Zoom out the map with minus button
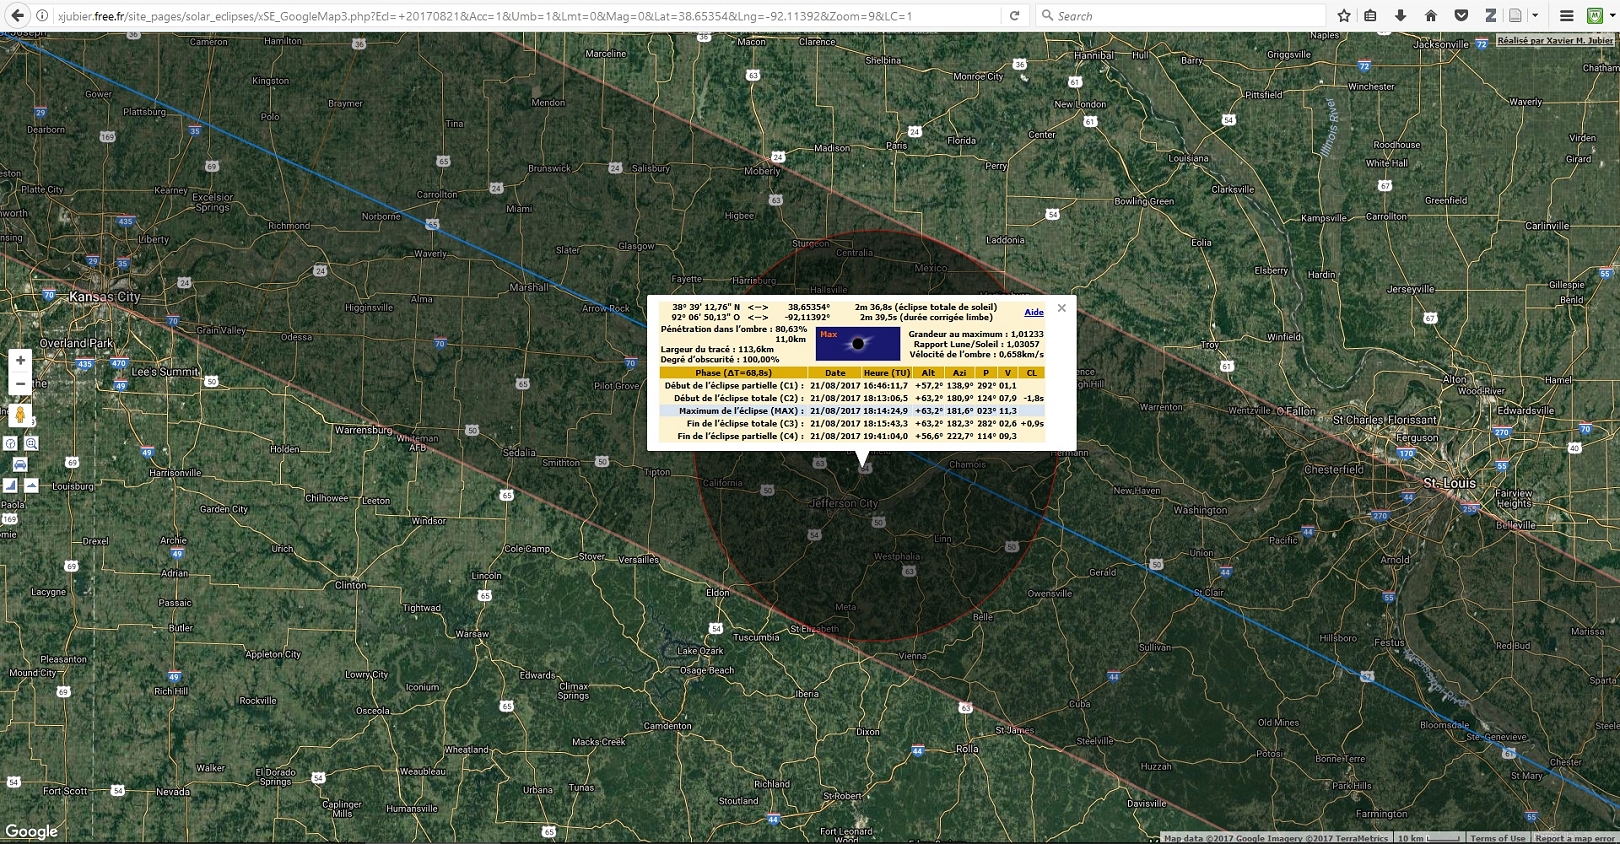The width and height of the screenshot is (1620, 844). [x=20, y=383]
